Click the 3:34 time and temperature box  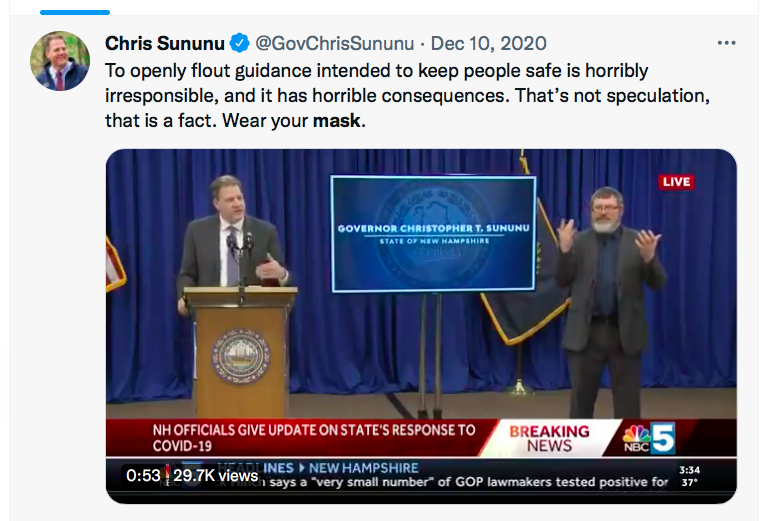tap(689, 475)
